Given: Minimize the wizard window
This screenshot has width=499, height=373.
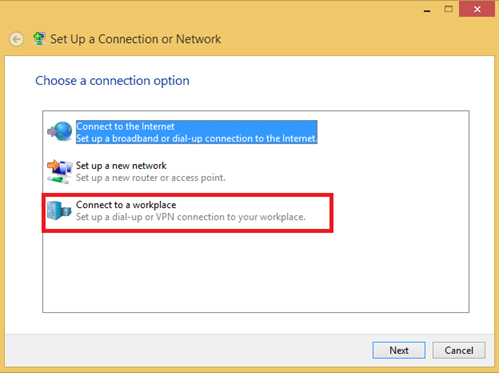Looking at the screenshot, I should (x=427, y=9).
